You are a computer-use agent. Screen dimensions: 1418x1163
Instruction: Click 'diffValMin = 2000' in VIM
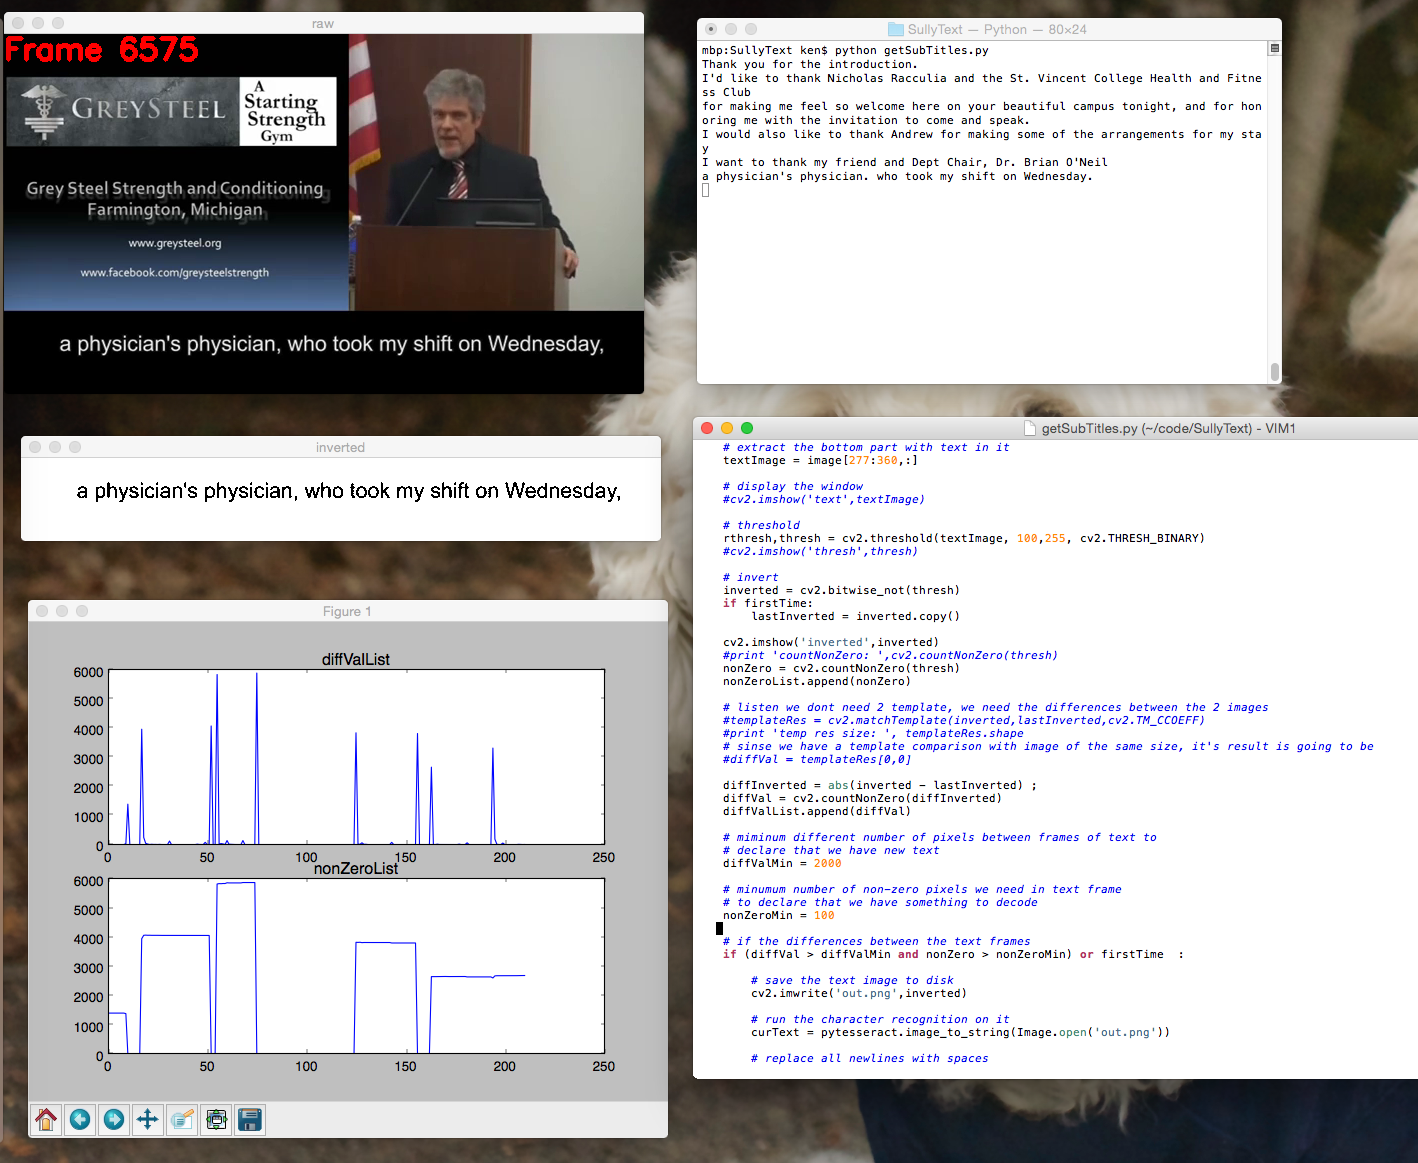click(x=782, y=863)
